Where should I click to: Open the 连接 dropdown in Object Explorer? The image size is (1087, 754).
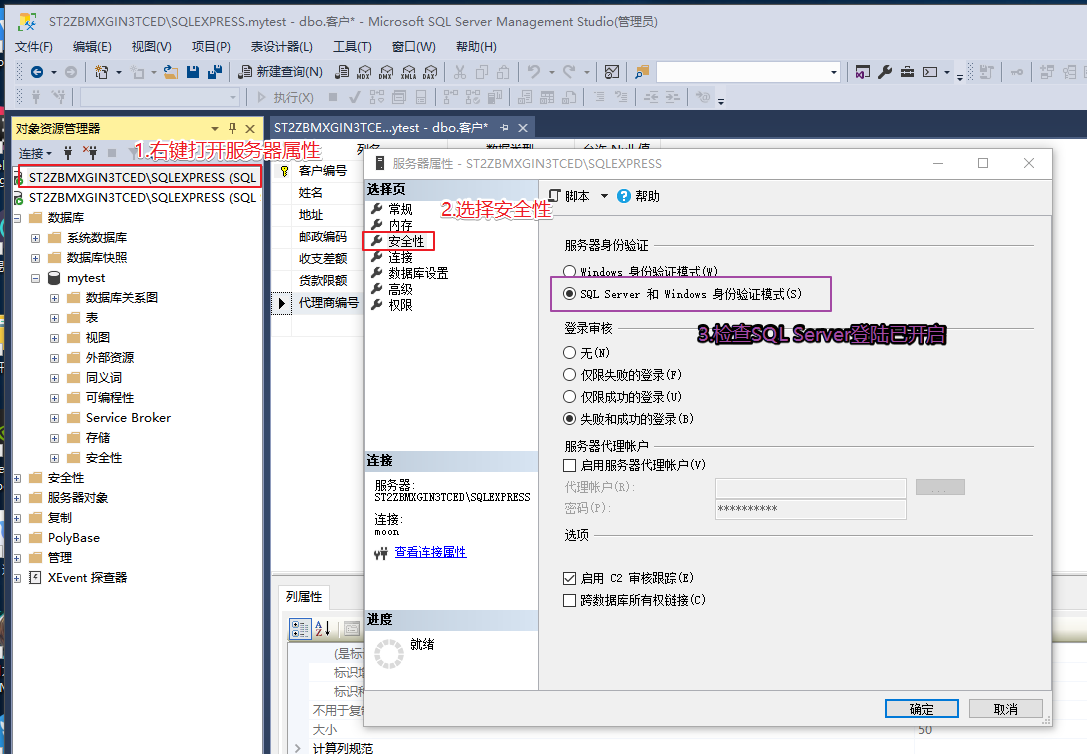coord(35,153)
